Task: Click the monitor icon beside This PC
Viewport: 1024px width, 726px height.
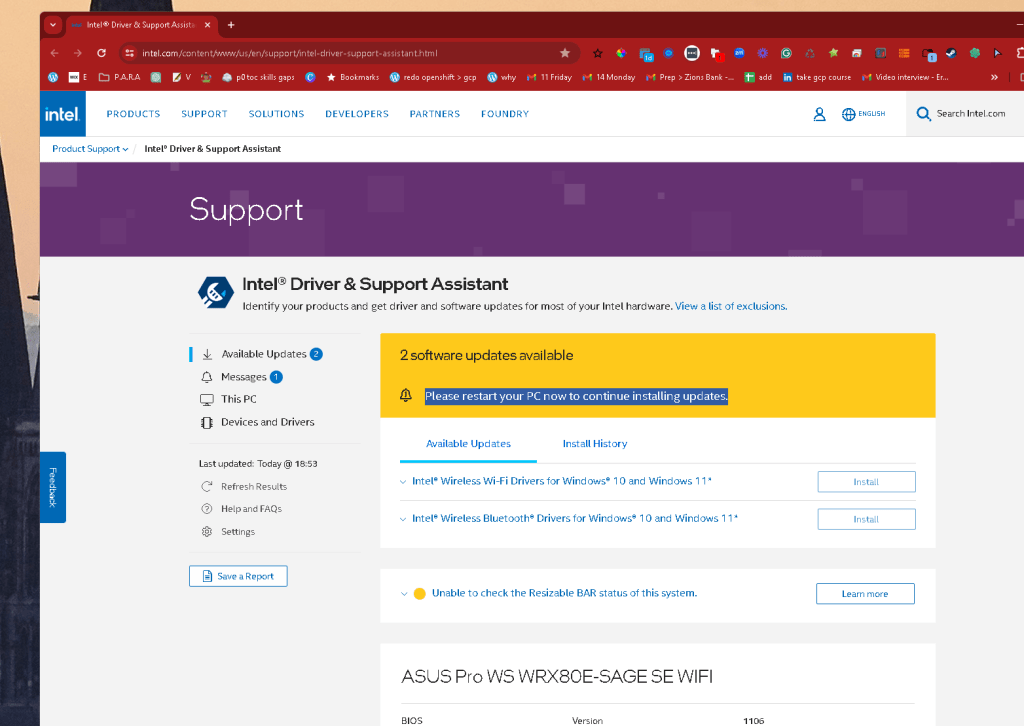Action: pyautogui.click(x=207, y=400)
